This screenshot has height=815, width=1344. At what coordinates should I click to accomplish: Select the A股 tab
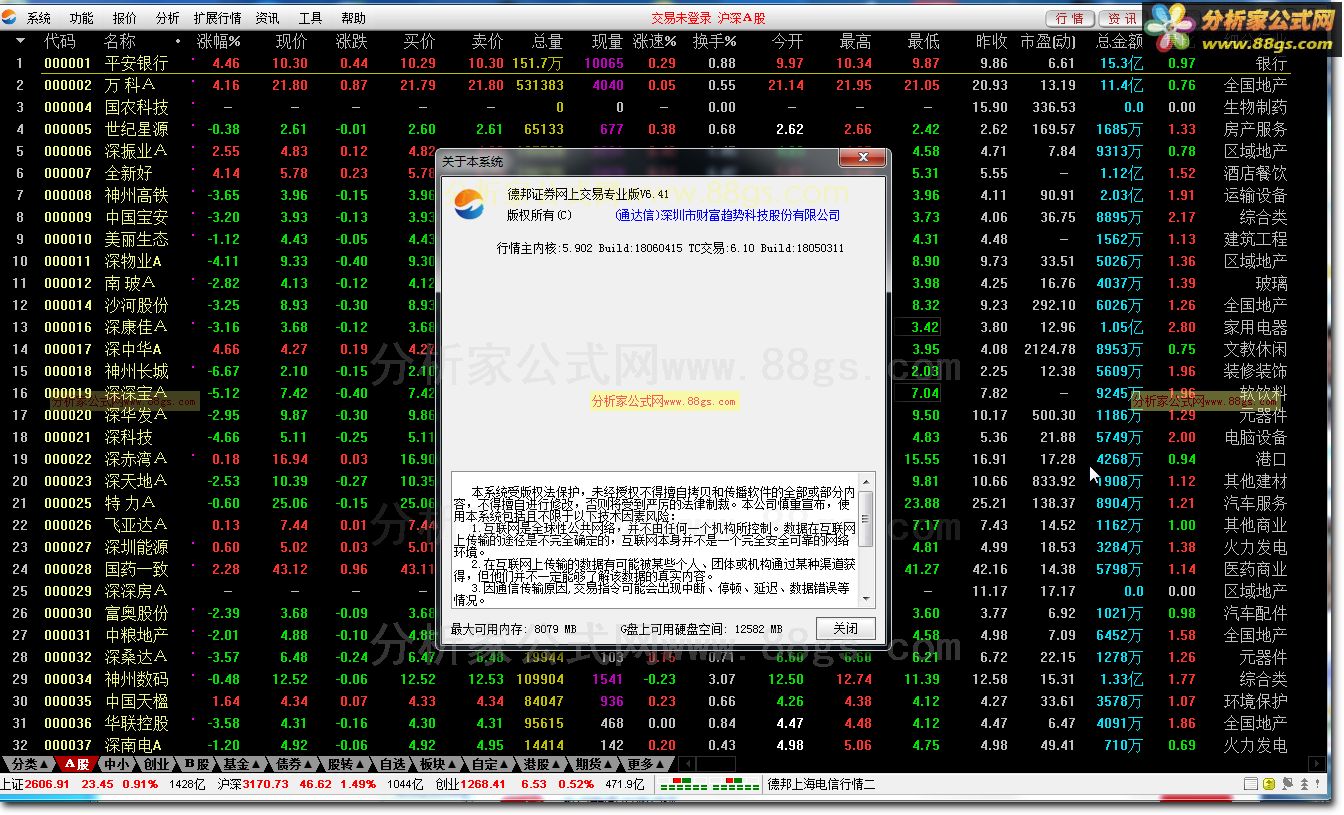coord(77,764)
